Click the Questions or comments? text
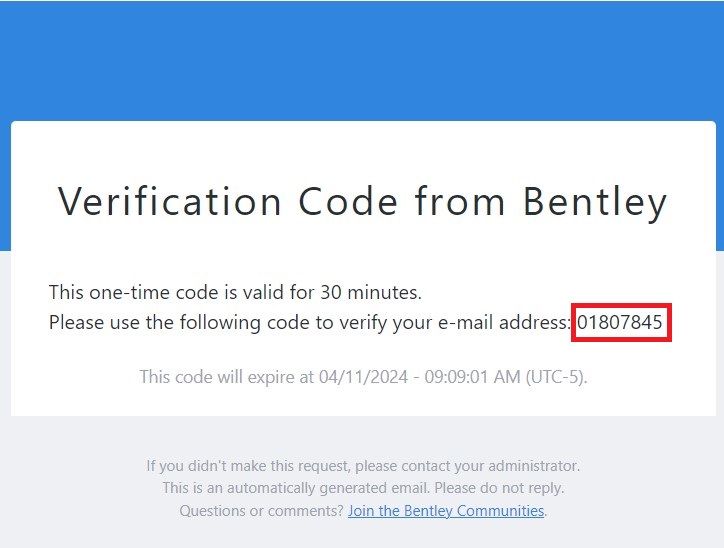Image resolution: width=724 pixels, height=548 pixels. [261, 511]
